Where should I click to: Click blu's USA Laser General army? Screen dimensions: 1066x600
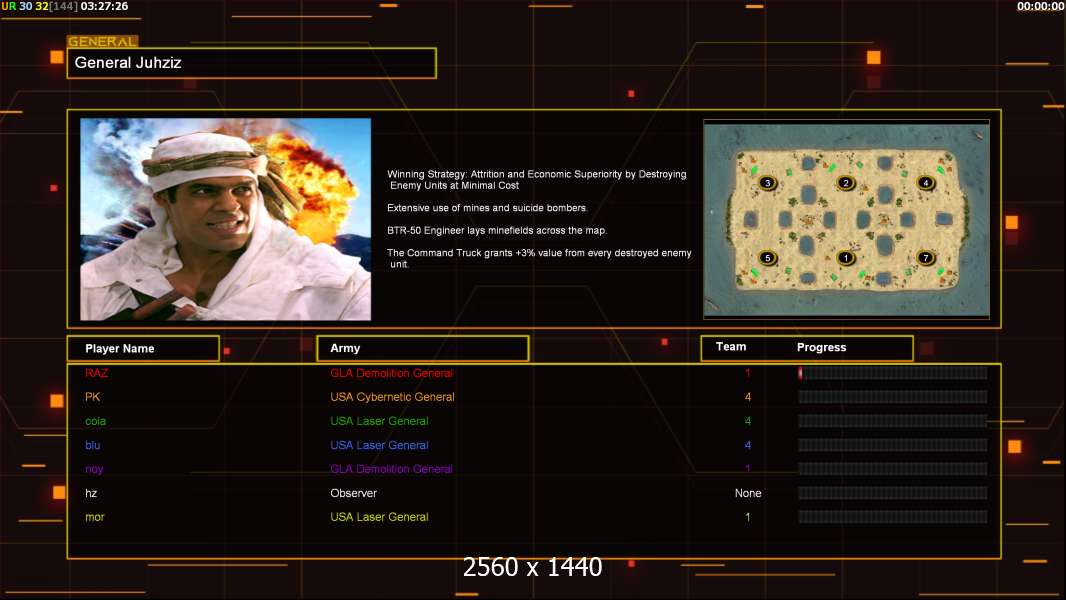pyautogui.click(x=379, y=445)
